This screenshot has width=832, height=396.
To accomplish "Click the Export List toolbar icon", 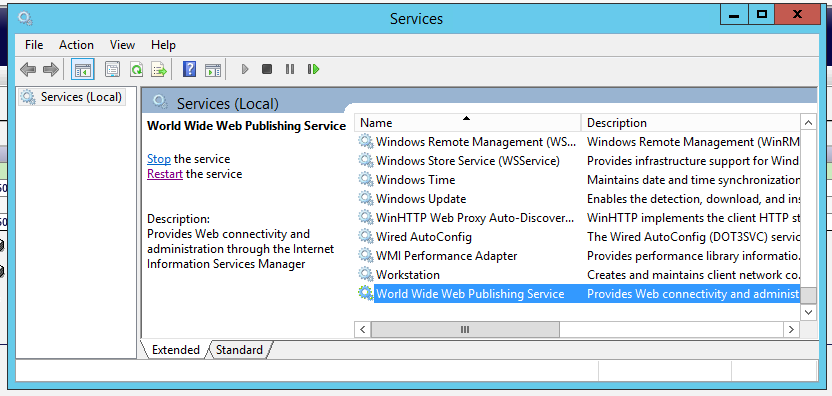I will click(x=159, y=69).
